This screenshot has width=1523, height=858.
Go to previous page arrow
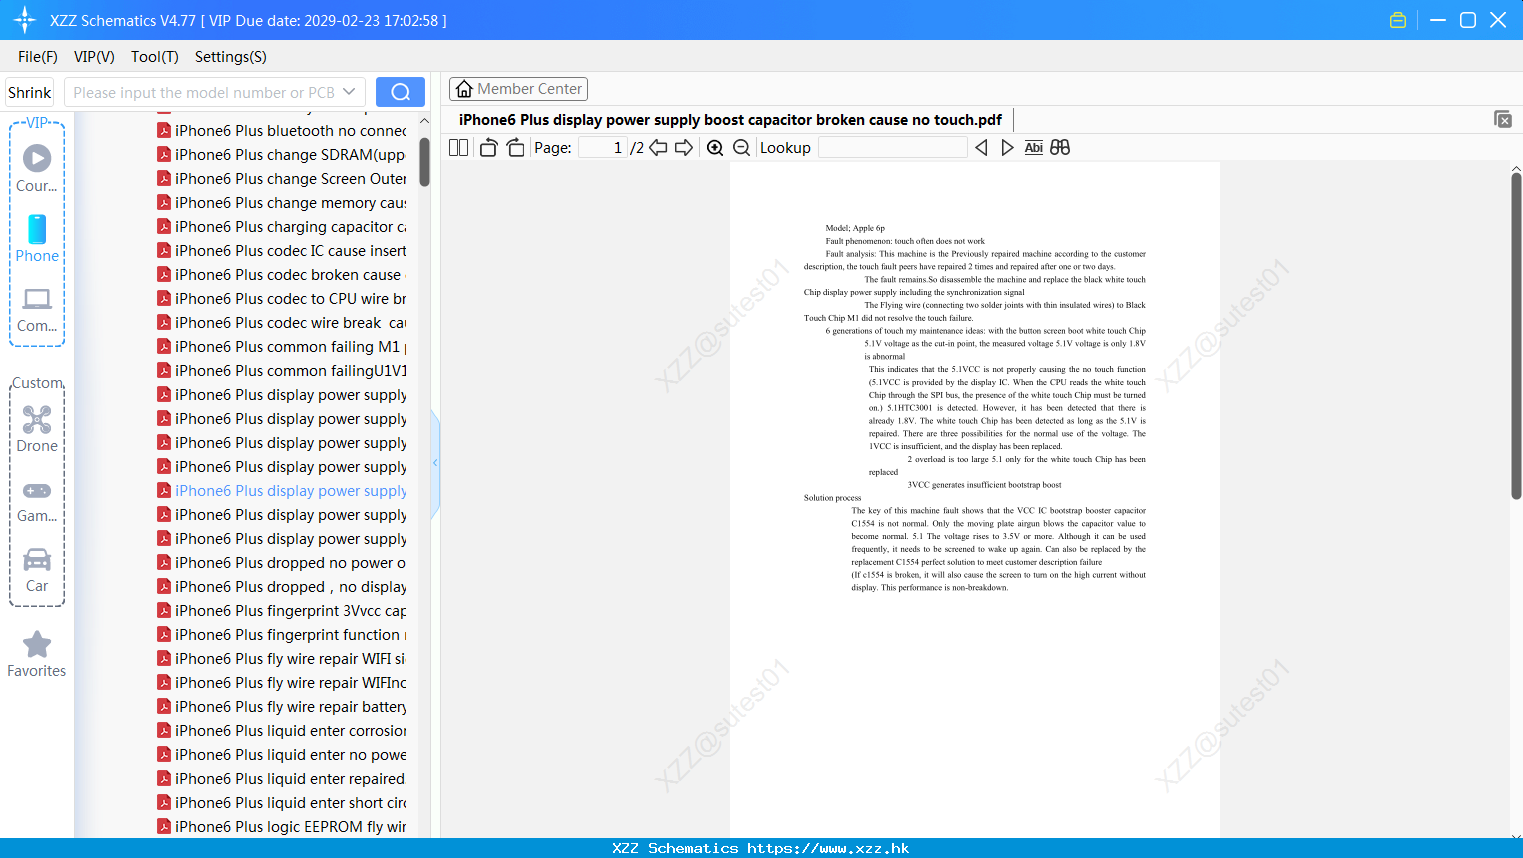click(x=658, y=147)
